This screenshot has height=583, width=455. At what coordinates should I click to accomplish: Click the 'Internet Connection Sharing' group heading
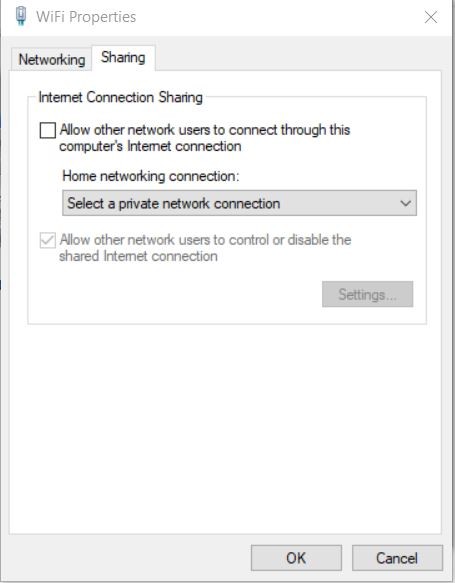(120, 97)
